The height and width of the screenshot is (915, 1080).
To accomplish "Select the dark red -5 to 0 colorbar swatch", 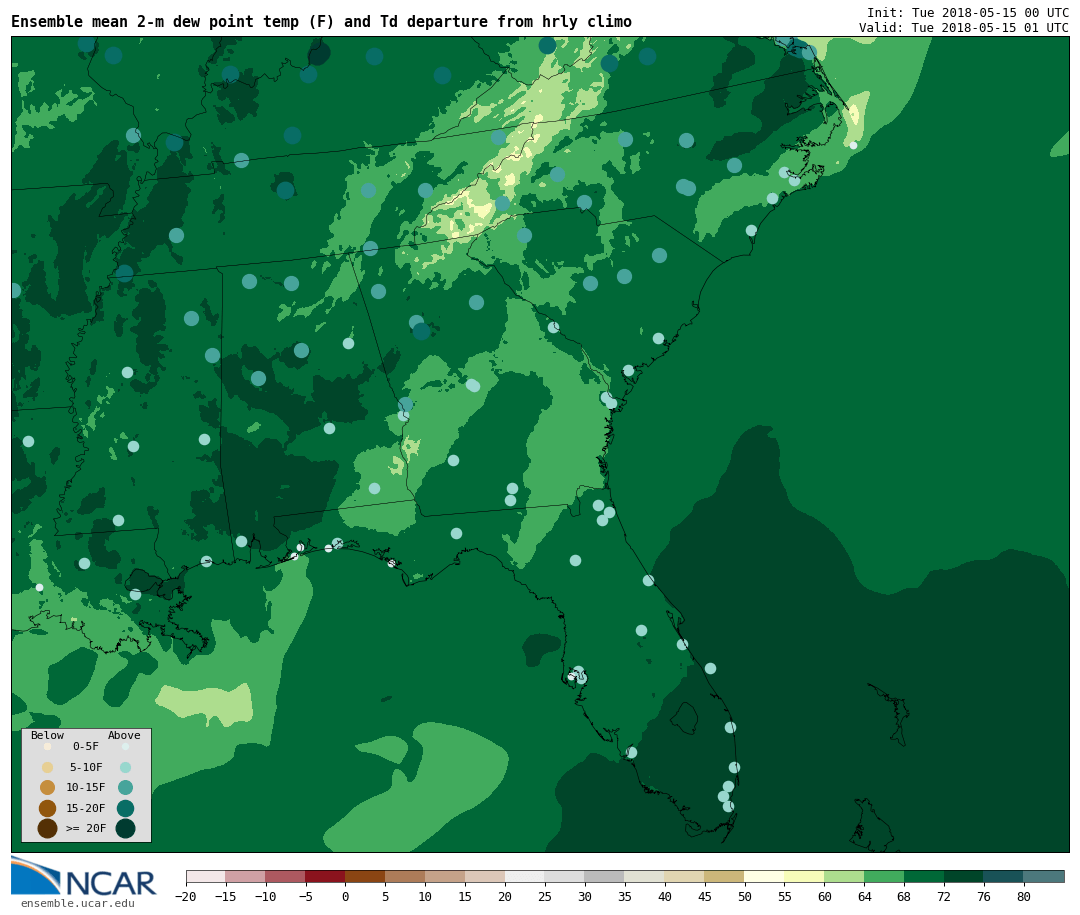I will click(325, 877).
